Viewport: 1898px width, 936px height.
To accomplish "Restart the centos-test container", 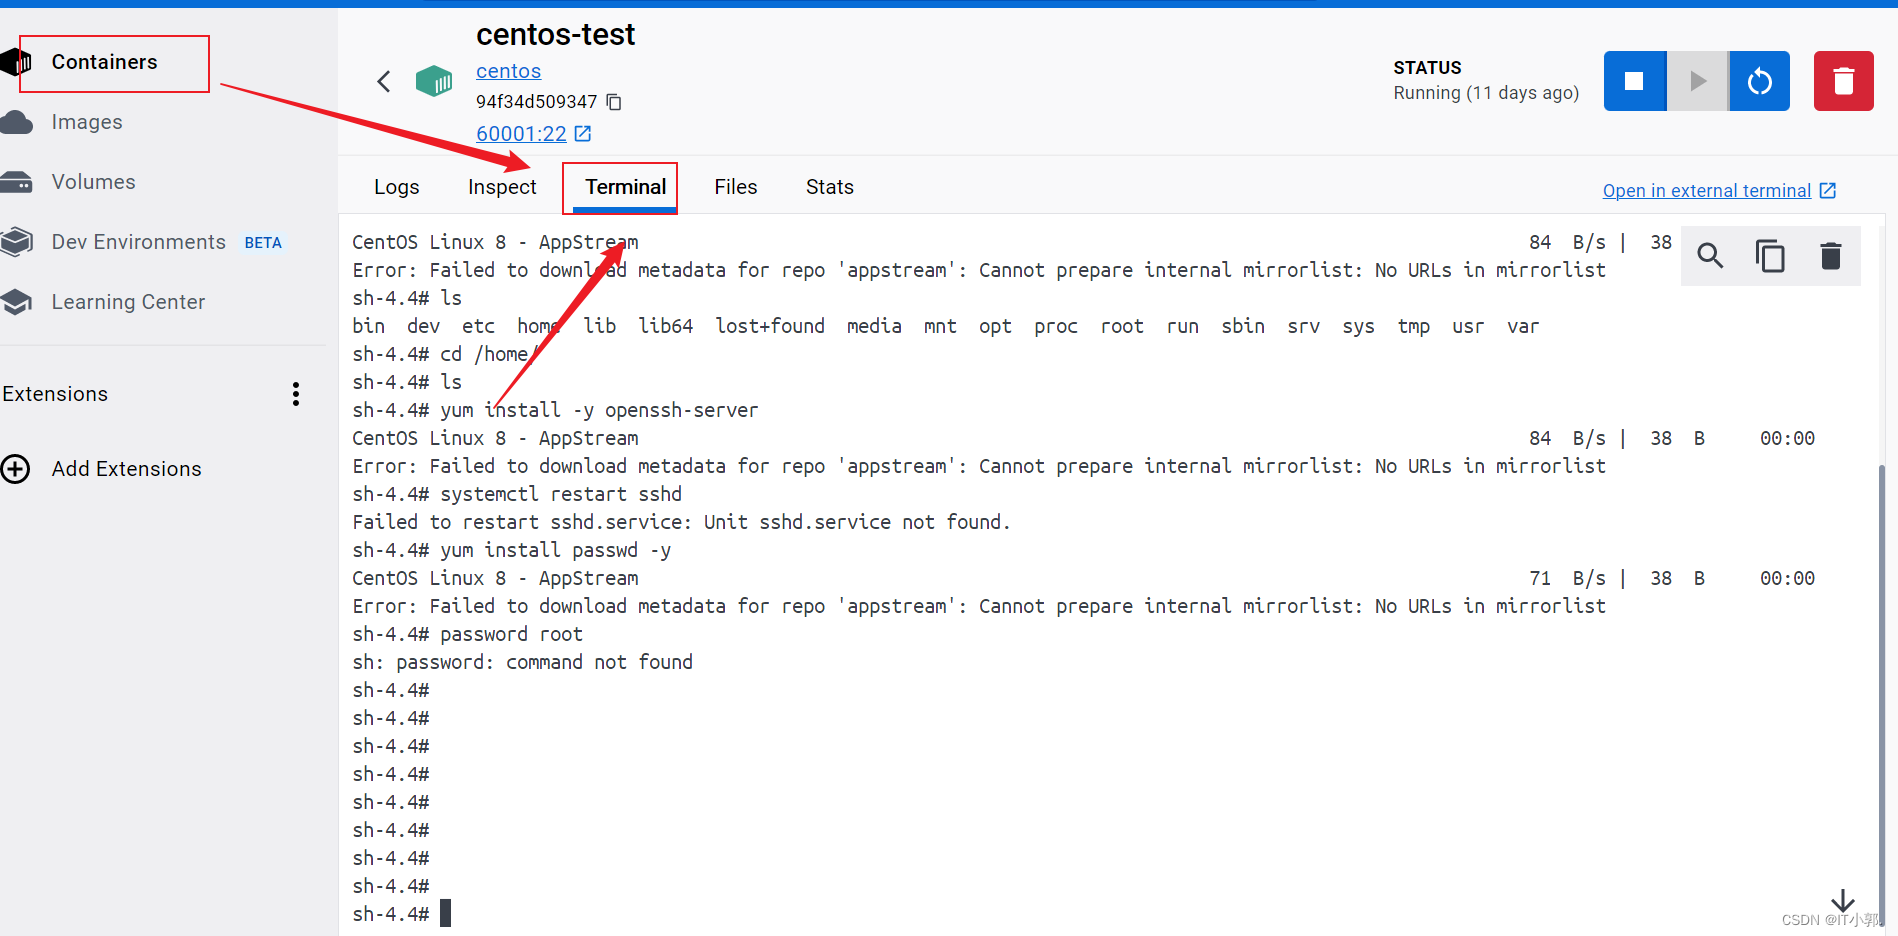I will (1760, 81).
